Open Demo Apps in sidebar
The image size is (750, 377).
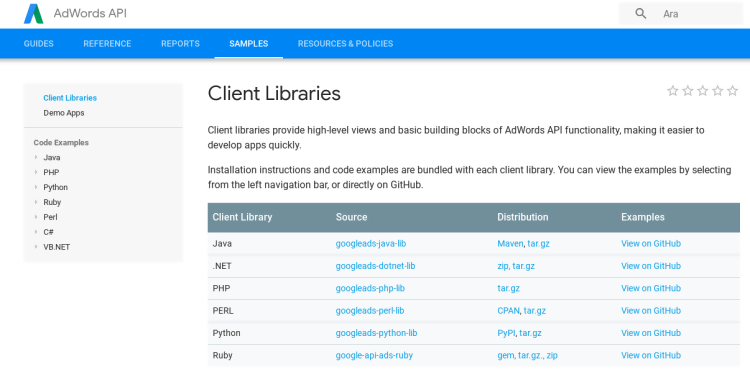(64, 113)
